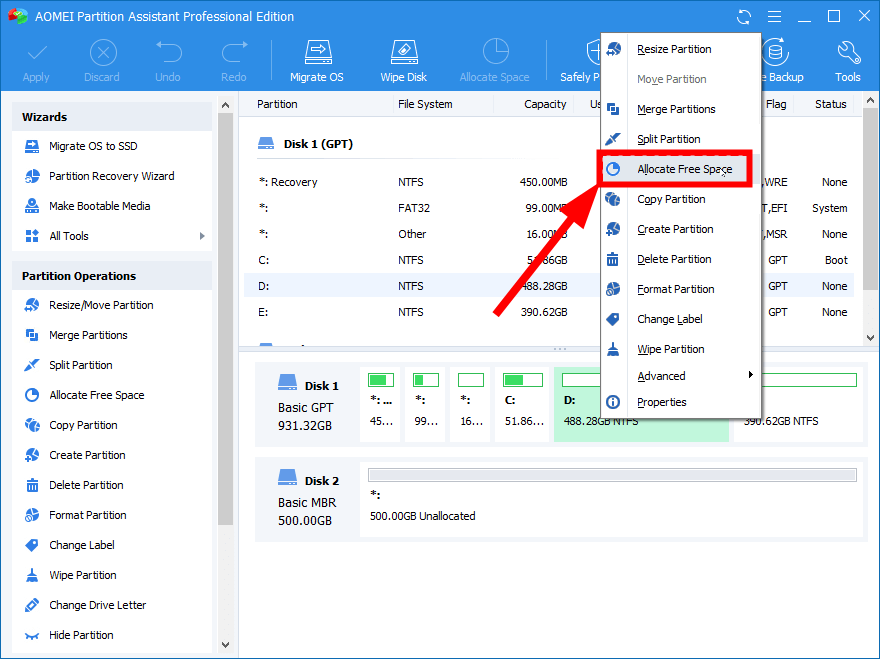The height and width of the screenshot is (659, 880).
Task: Select Resize Partition in context menu
Action: pyautogui.click(x=674, y=49)
